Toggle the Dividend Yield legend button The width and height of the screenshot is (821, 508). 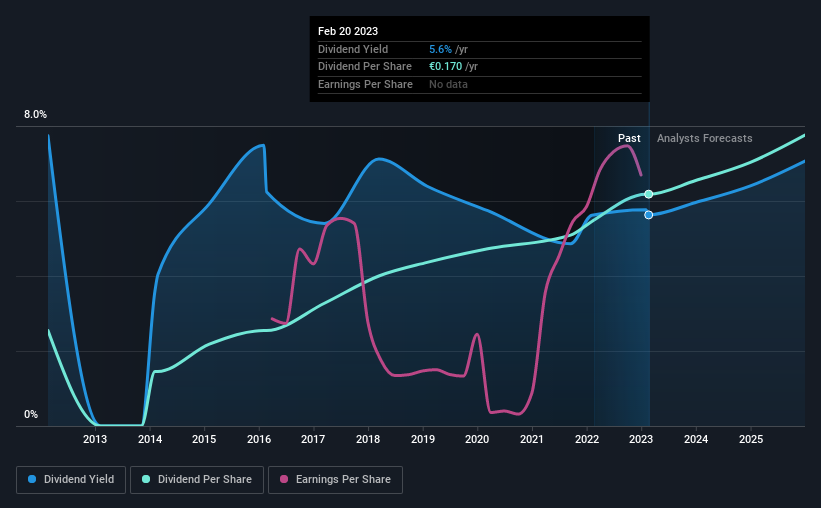(71, 480)
